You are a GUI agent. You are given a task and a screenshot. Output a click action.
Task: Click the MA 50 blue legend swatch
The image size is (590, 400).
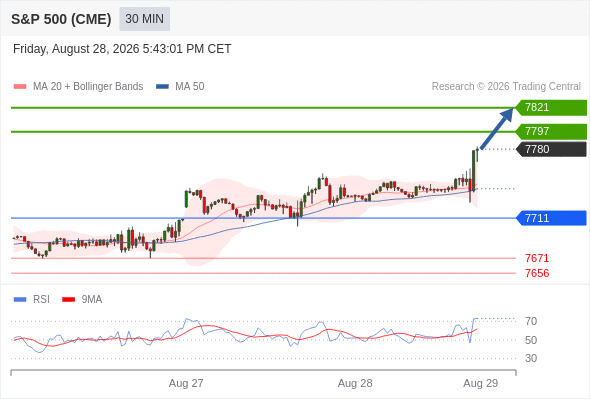(x=162, y=87)
